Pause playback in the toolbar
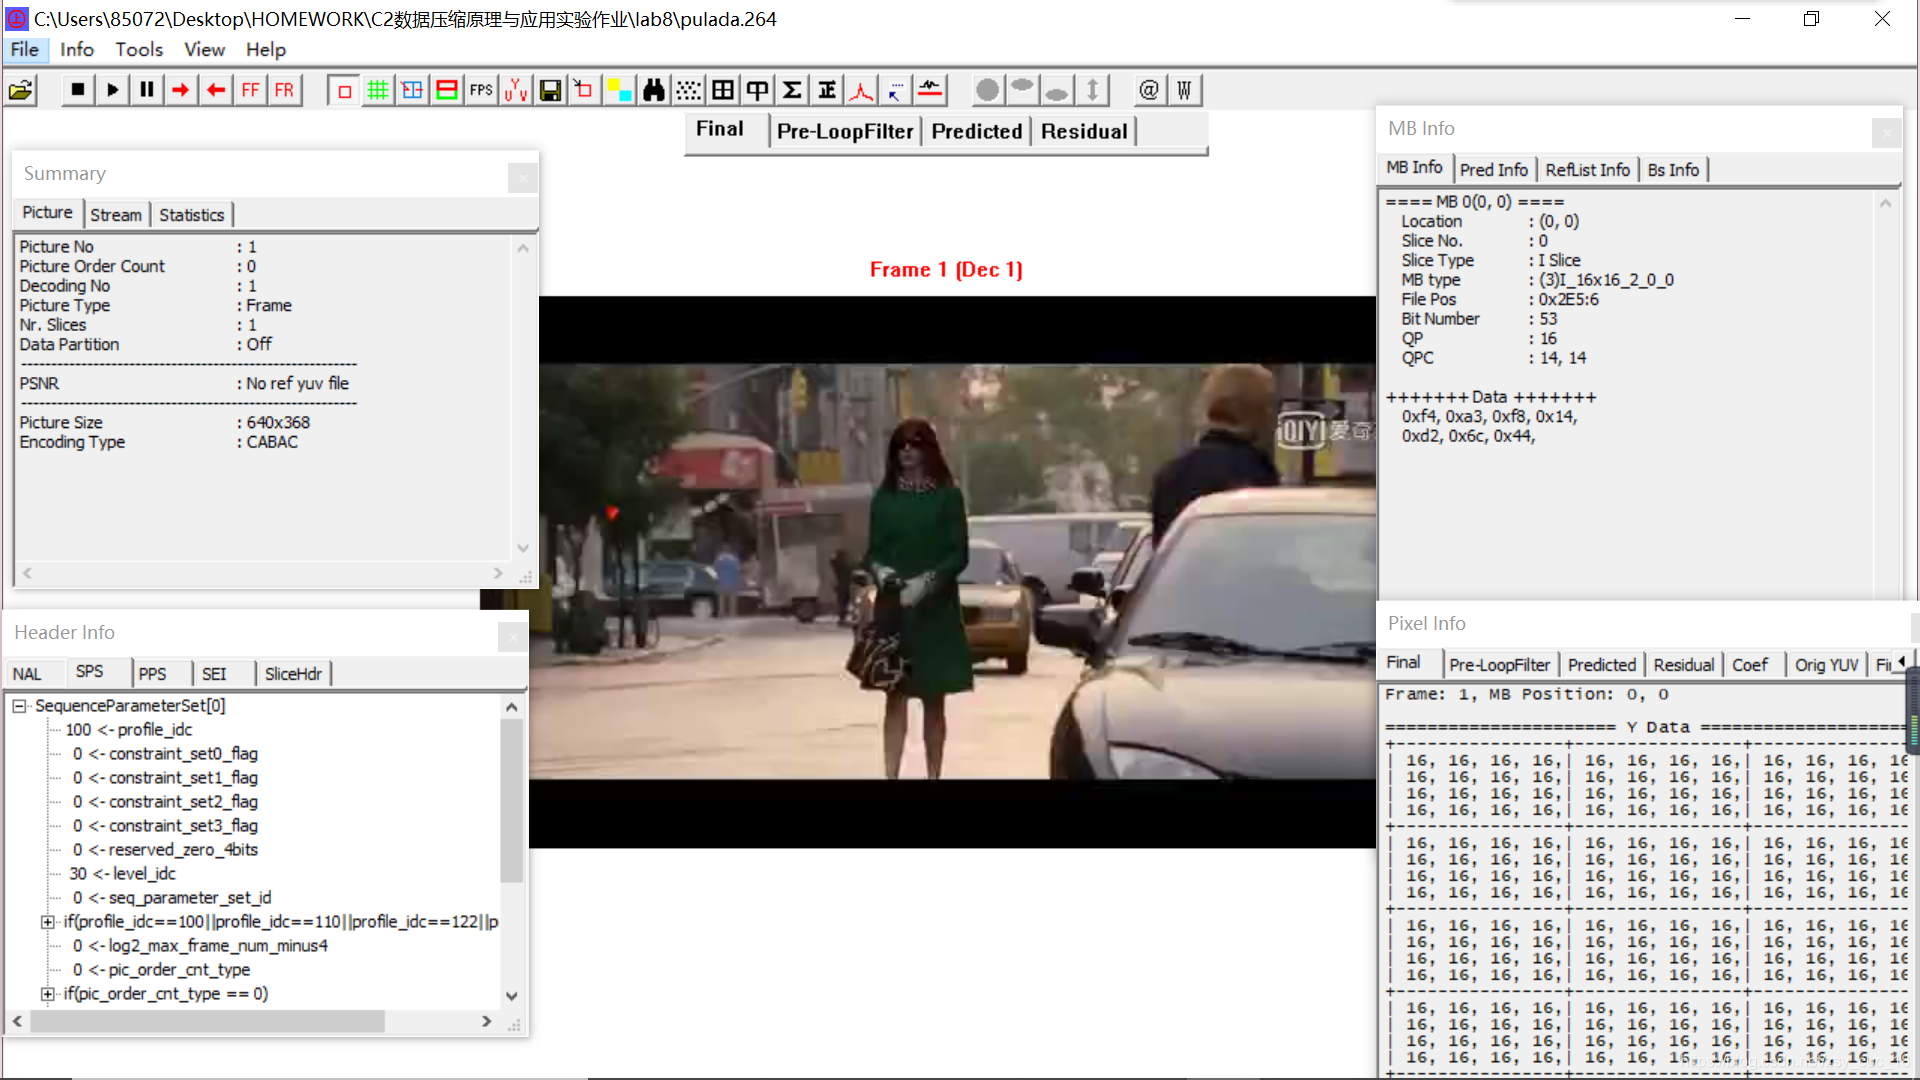1920x1080 pixels. (146, 91)
